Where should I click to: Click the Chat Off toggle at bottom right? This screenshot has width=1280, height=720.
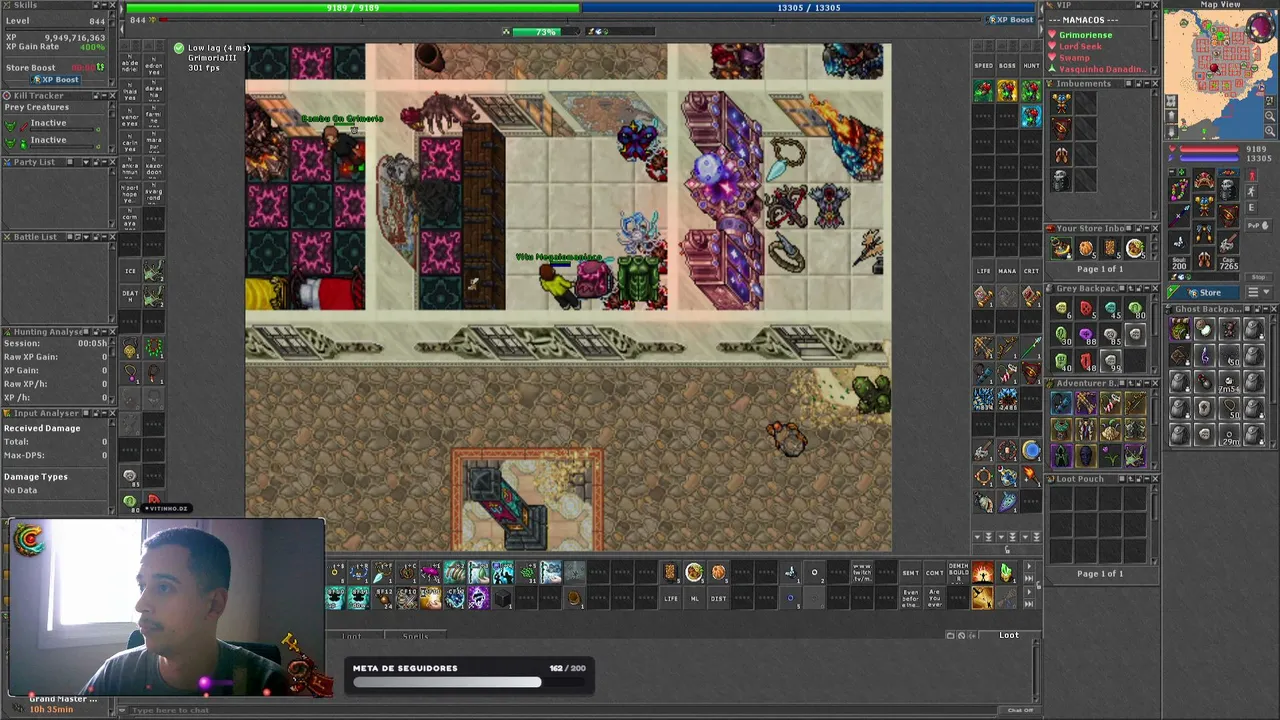tap(1021, 710)
